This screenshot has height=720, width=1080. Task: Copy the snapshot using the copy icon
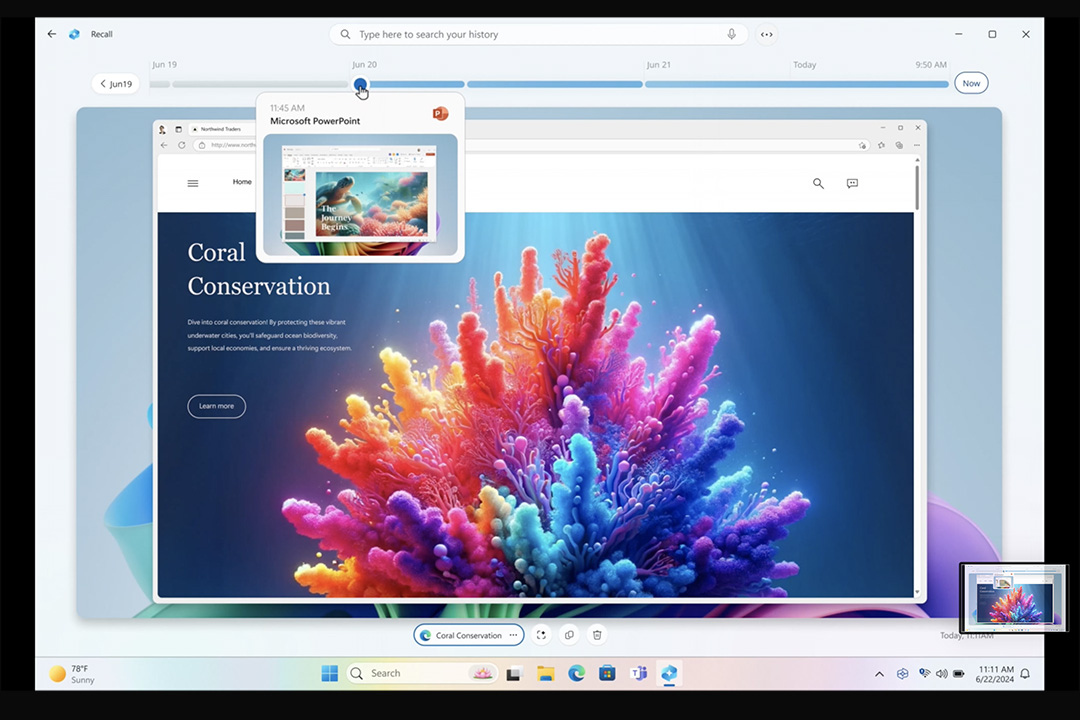tap(569, 635)
